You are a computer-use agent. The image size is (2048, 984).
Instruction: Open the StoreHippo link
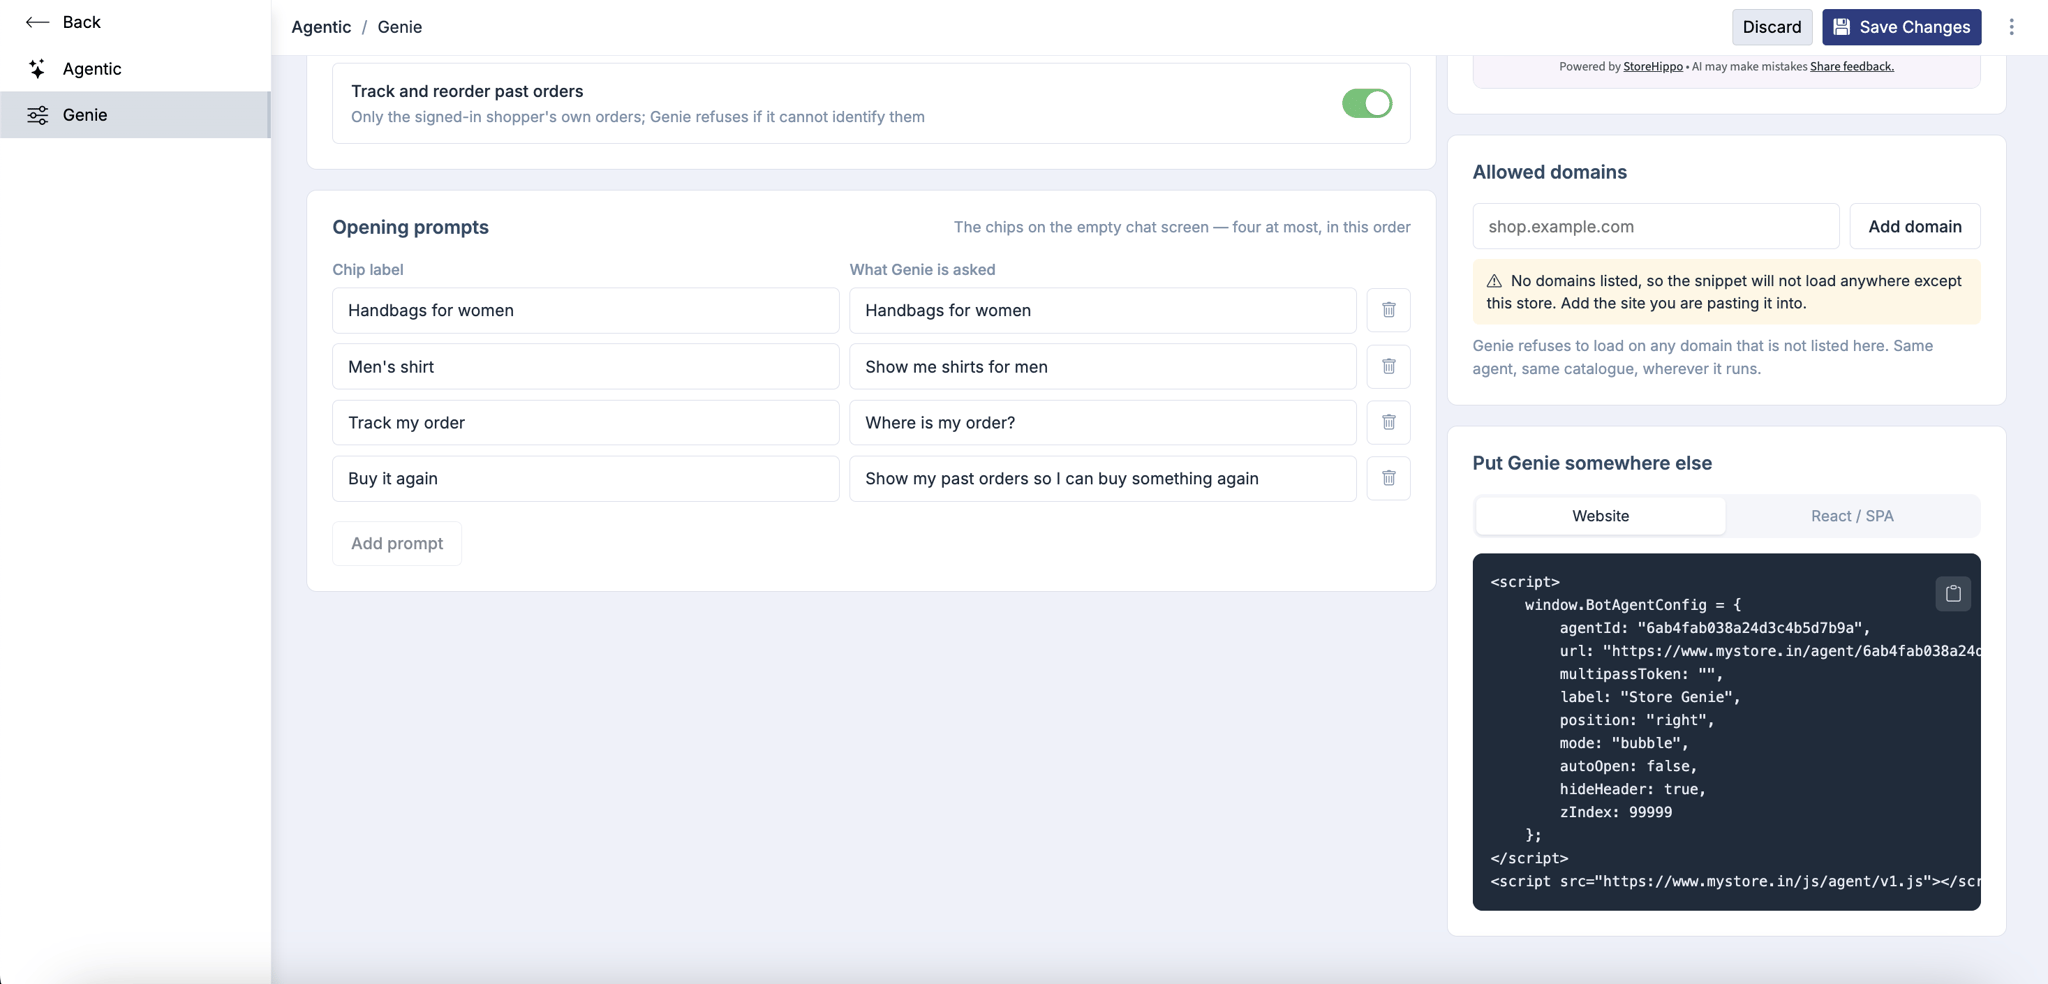pyautogui.click(x=1652, y=66)
